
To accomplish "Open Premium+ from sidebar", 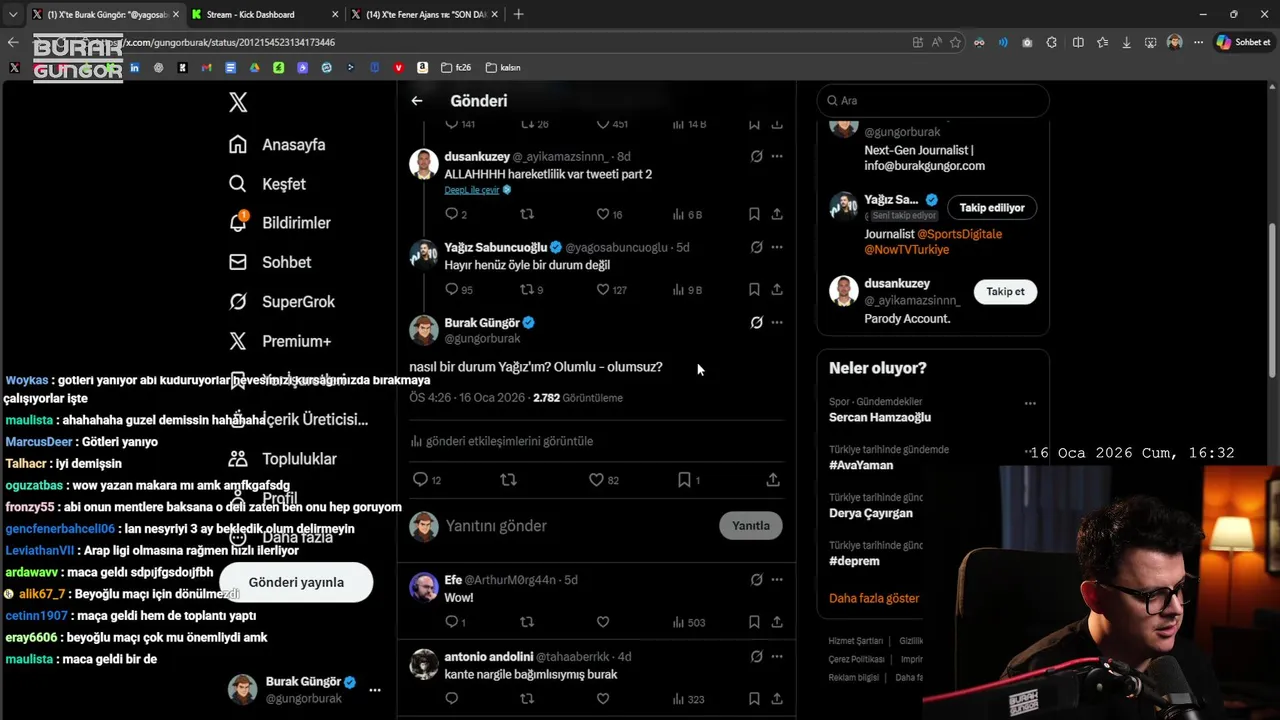I will click(x=279, y=341).
